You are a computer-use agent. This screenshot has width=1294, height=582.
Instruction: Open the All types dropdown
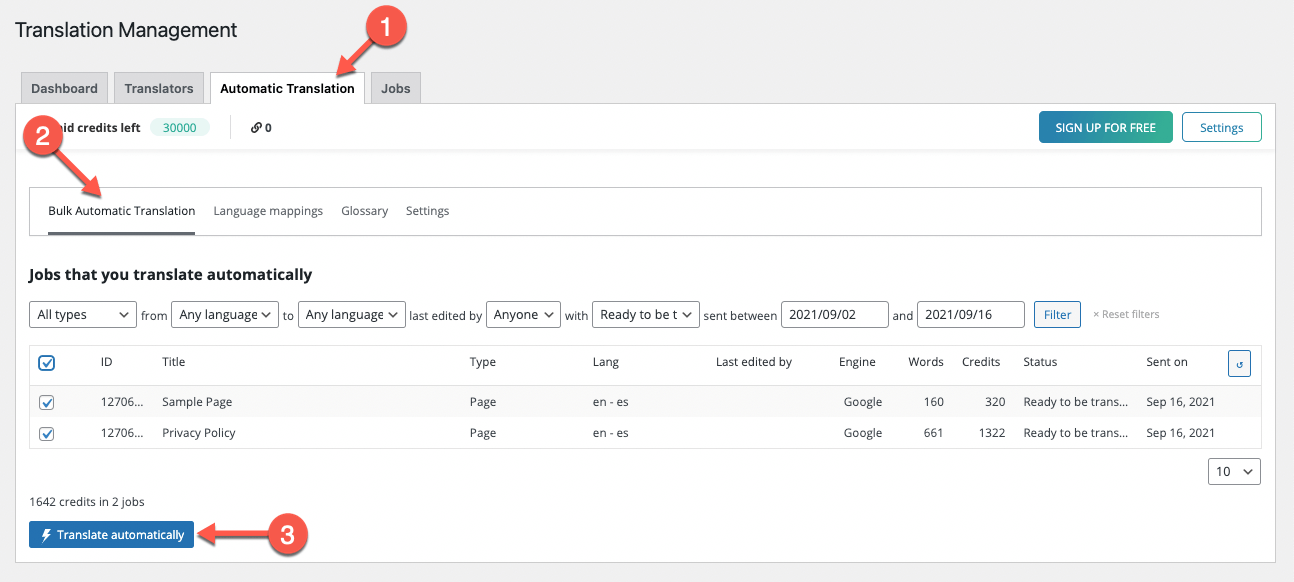[x=83, y=315]
